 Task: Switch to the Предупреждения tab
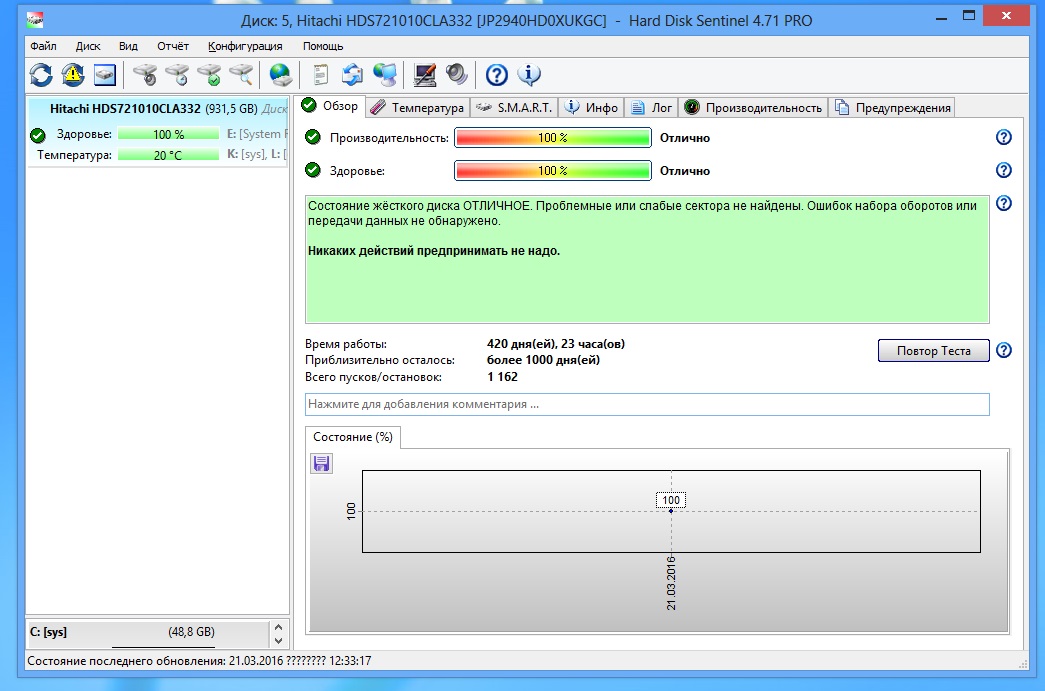pyautogui.click(x=892, y=107)
